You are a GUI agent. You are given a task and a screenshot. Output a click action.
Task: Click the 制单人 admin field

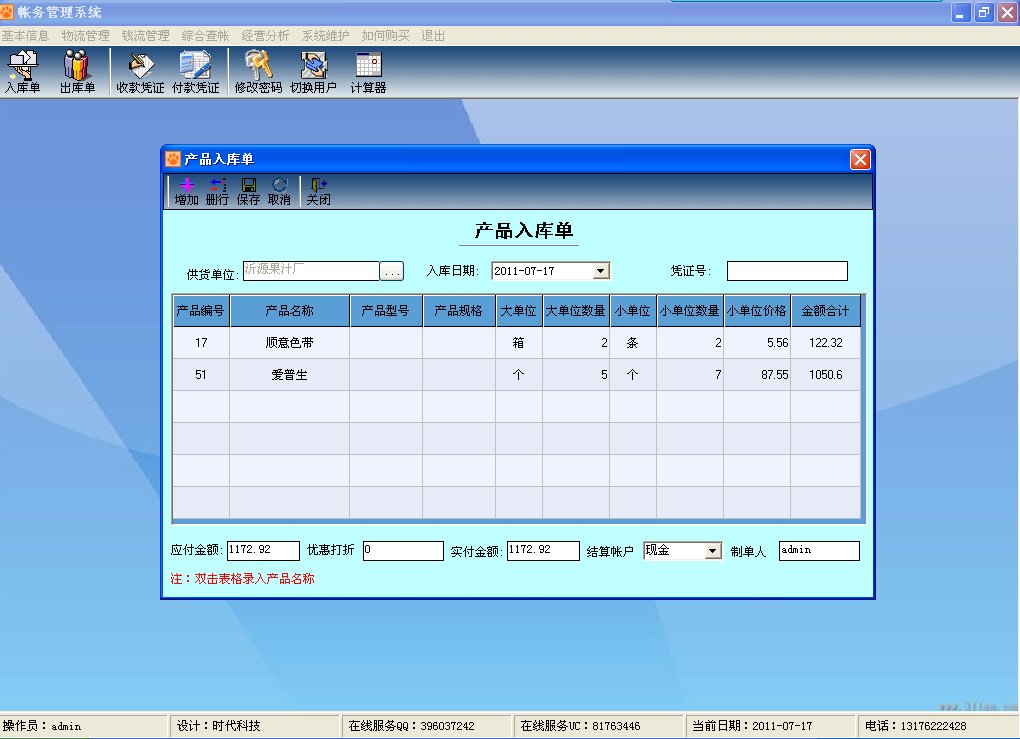point(819,550)
